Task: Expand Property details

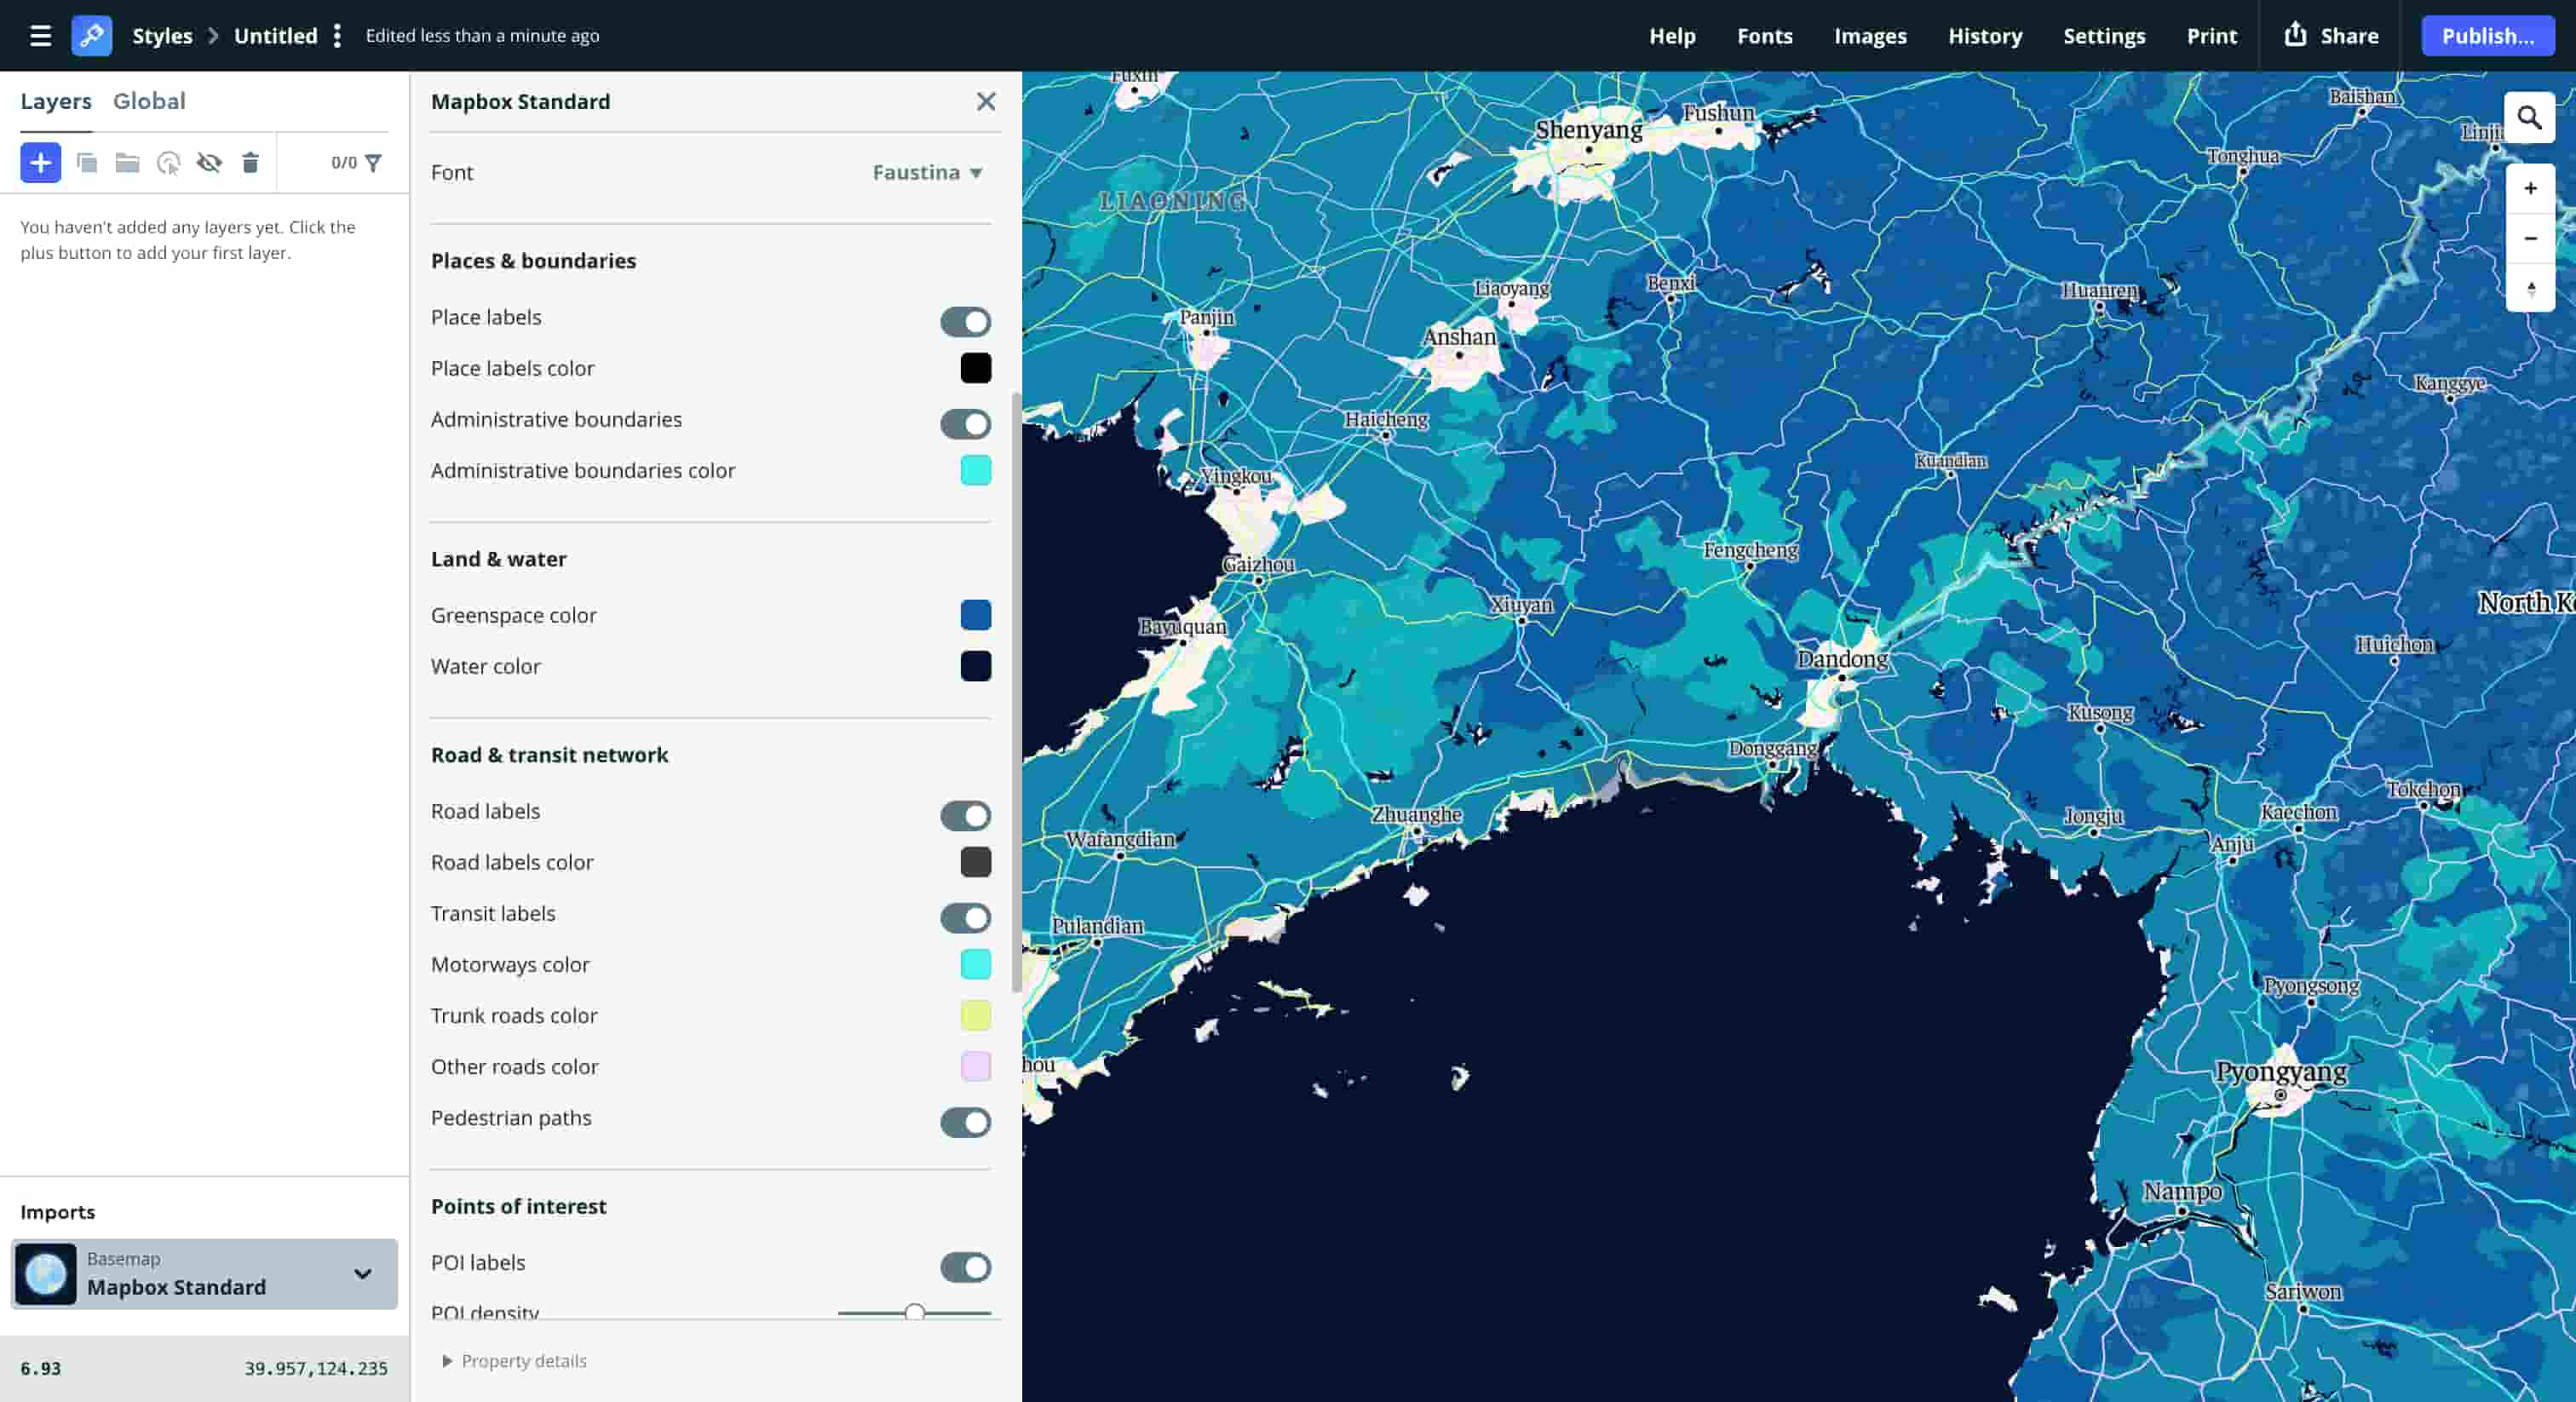Action: 514,1361
